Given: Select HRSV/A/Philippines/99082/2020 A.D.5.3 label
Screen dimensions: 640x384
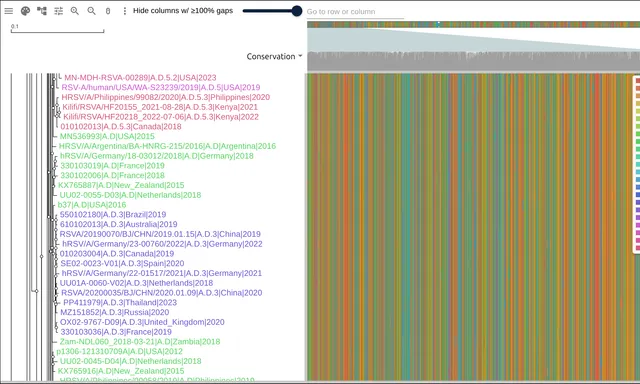Looking at the screenshot, I should click(165, 97).
